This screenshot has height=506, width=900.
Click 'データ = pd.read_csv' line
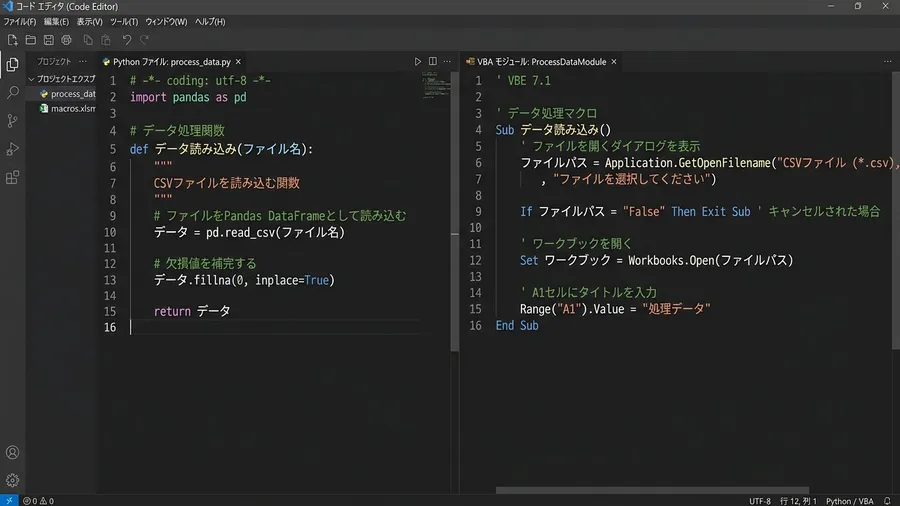(249, 232)
